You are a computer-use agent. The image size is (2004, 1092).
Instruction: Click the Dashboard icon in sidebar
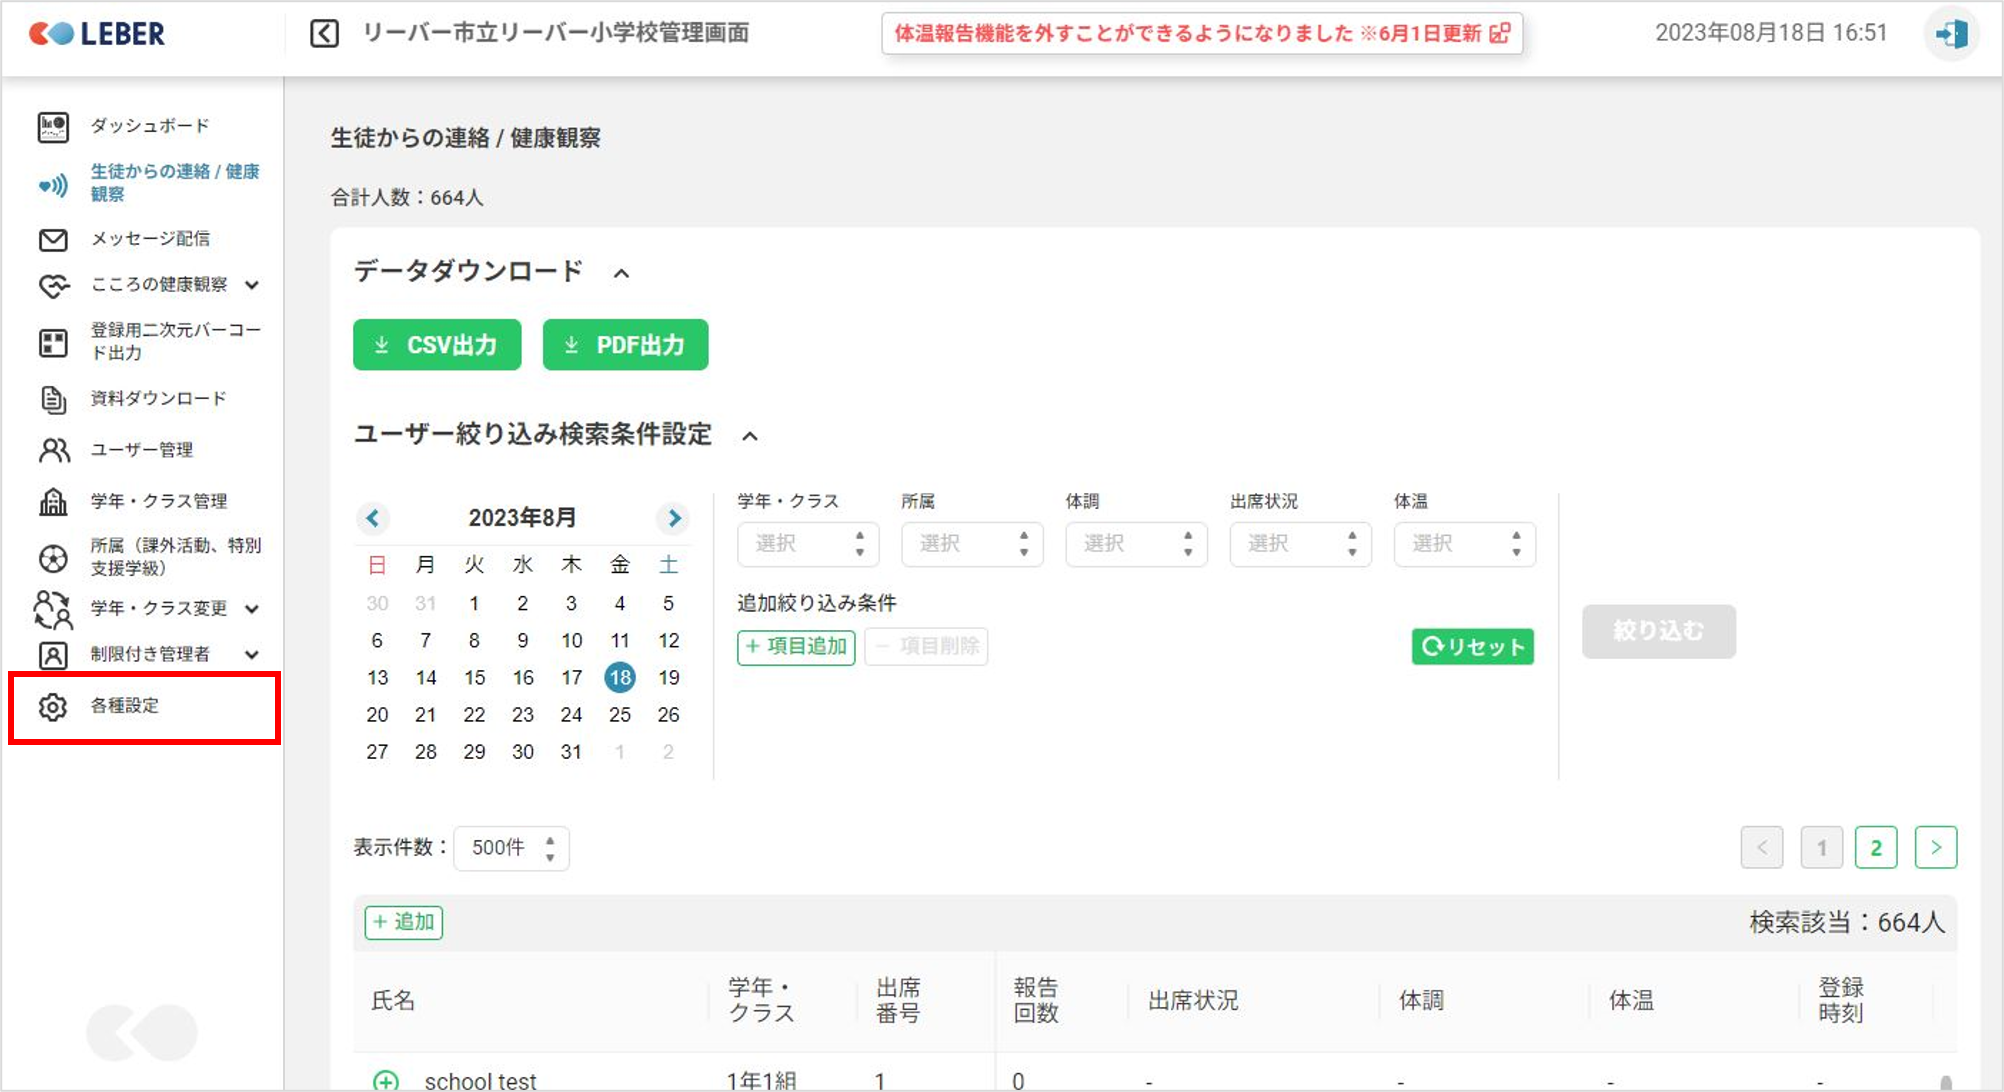[53, 127]
